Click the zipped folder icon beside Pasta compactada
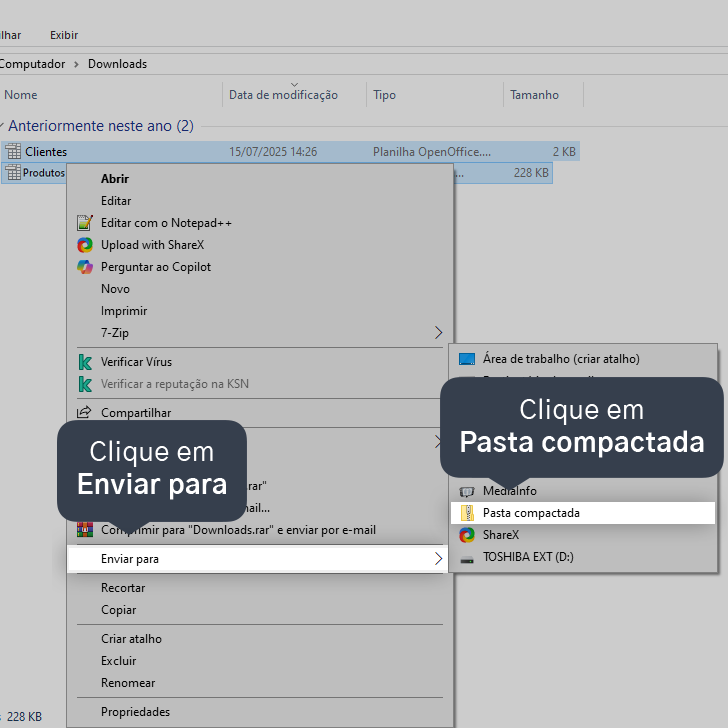 (x=467, y=513)
